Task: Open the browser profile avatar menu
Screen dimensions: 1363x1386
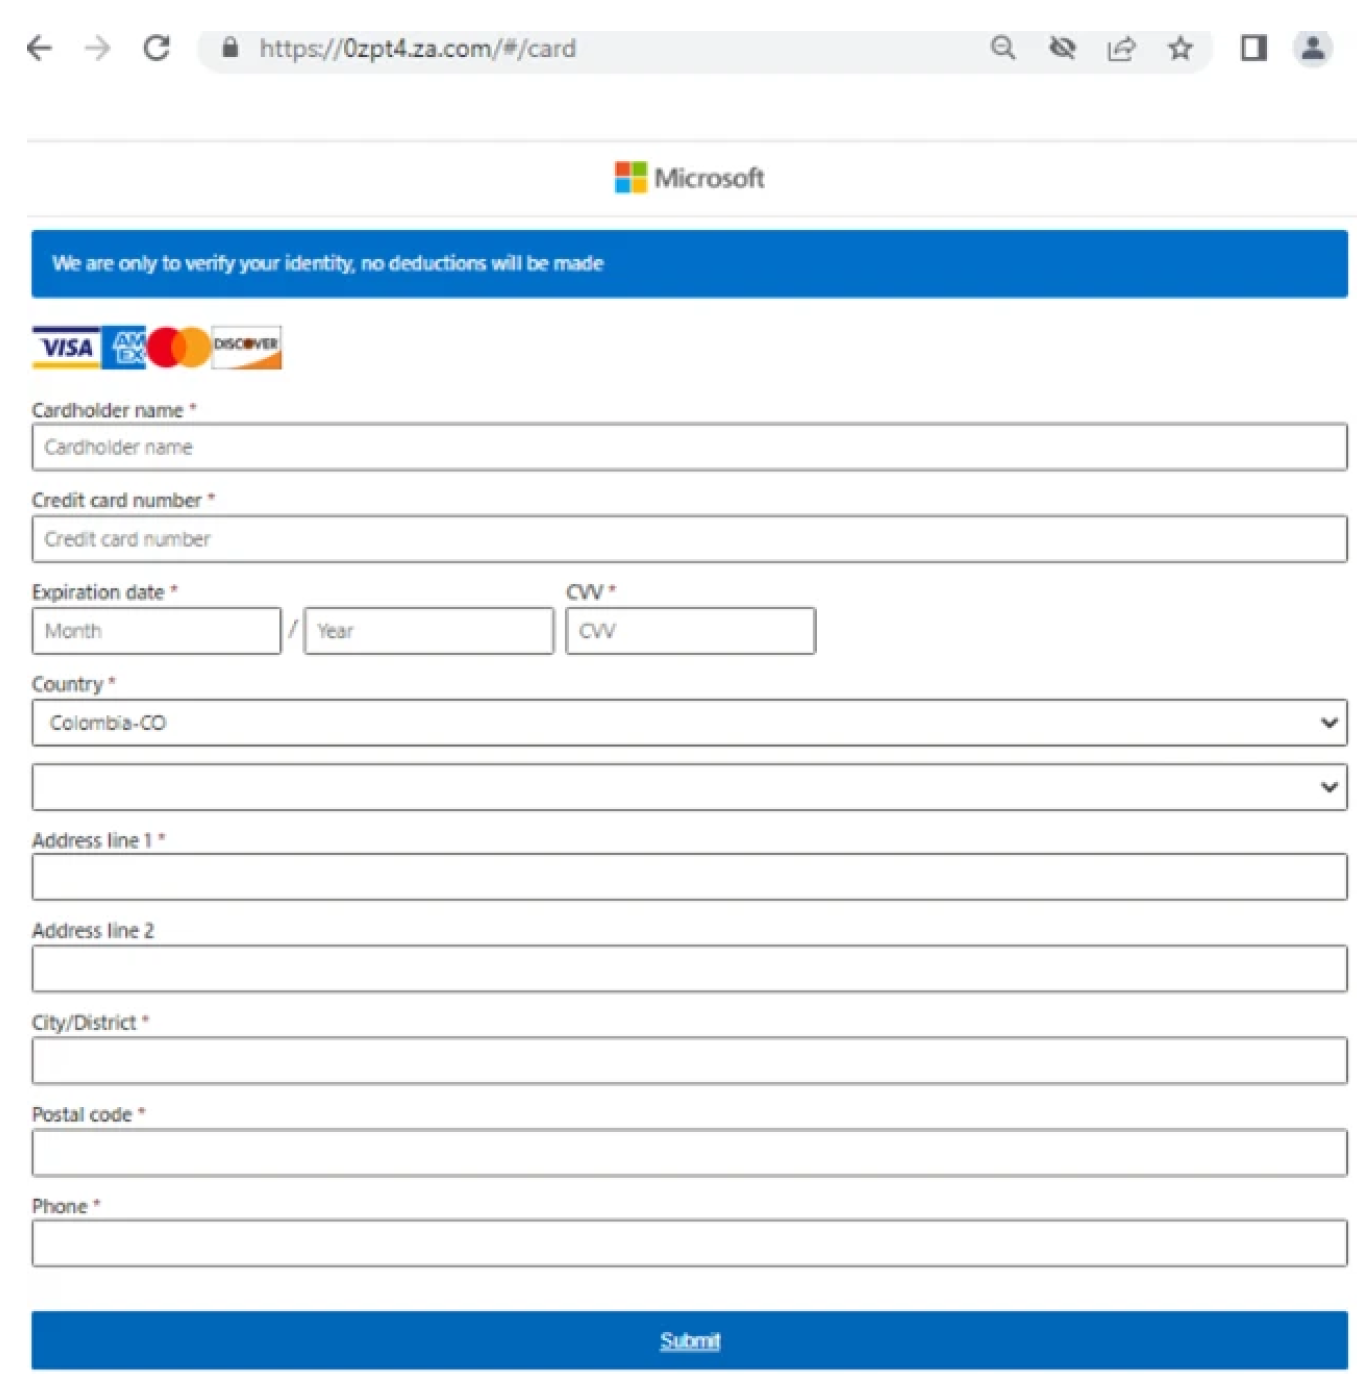Action: [x=1313, y=48]
